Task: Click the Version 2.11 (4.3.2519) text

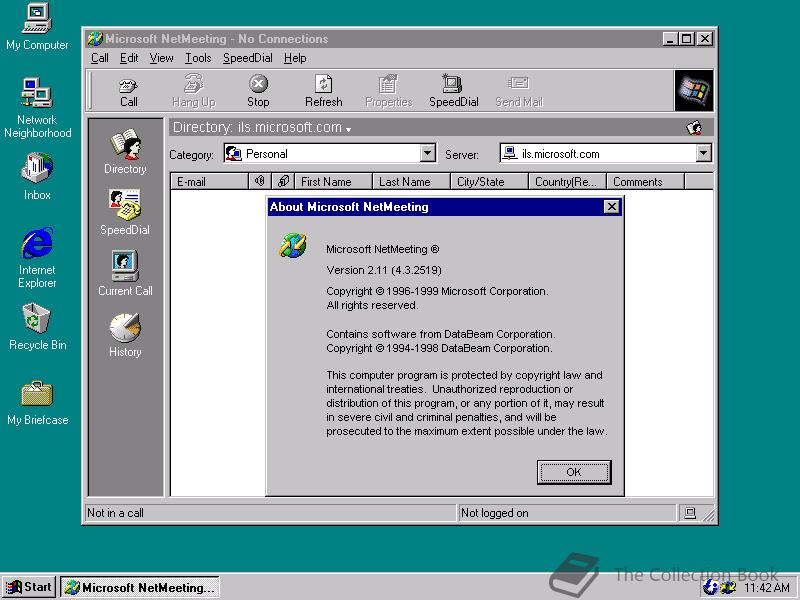Action: tap(384, 270)
